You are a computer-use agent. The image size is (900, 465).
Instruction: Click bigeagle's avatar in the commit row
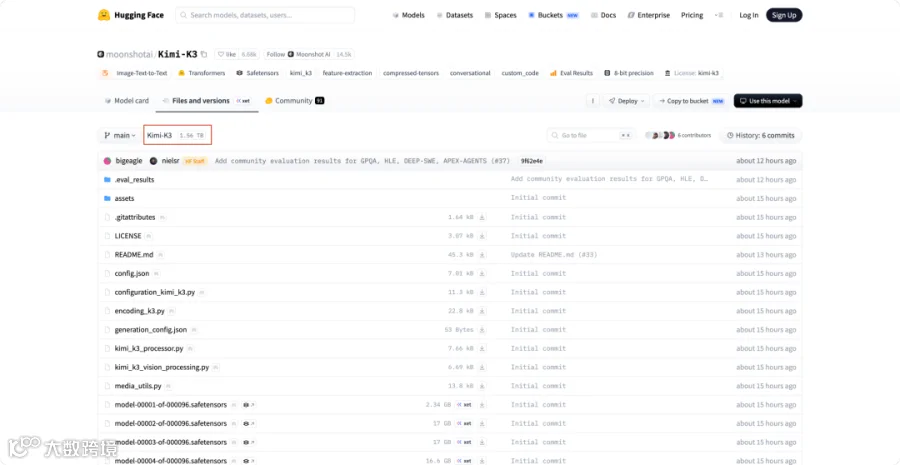coord(107,161)
